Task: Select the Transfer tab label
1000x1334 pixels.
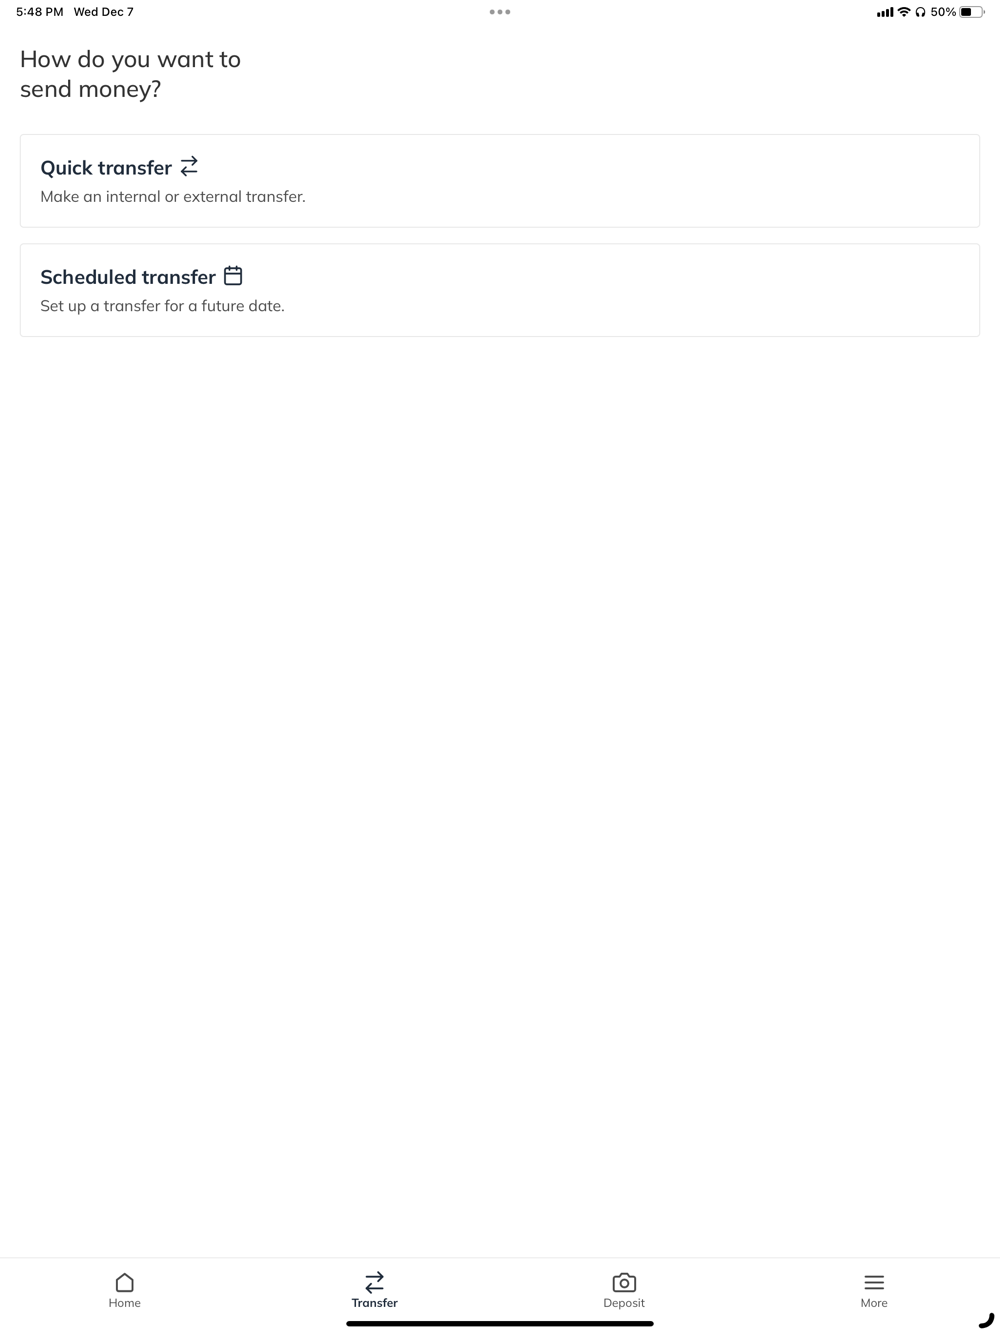Action: (374, 1303)
